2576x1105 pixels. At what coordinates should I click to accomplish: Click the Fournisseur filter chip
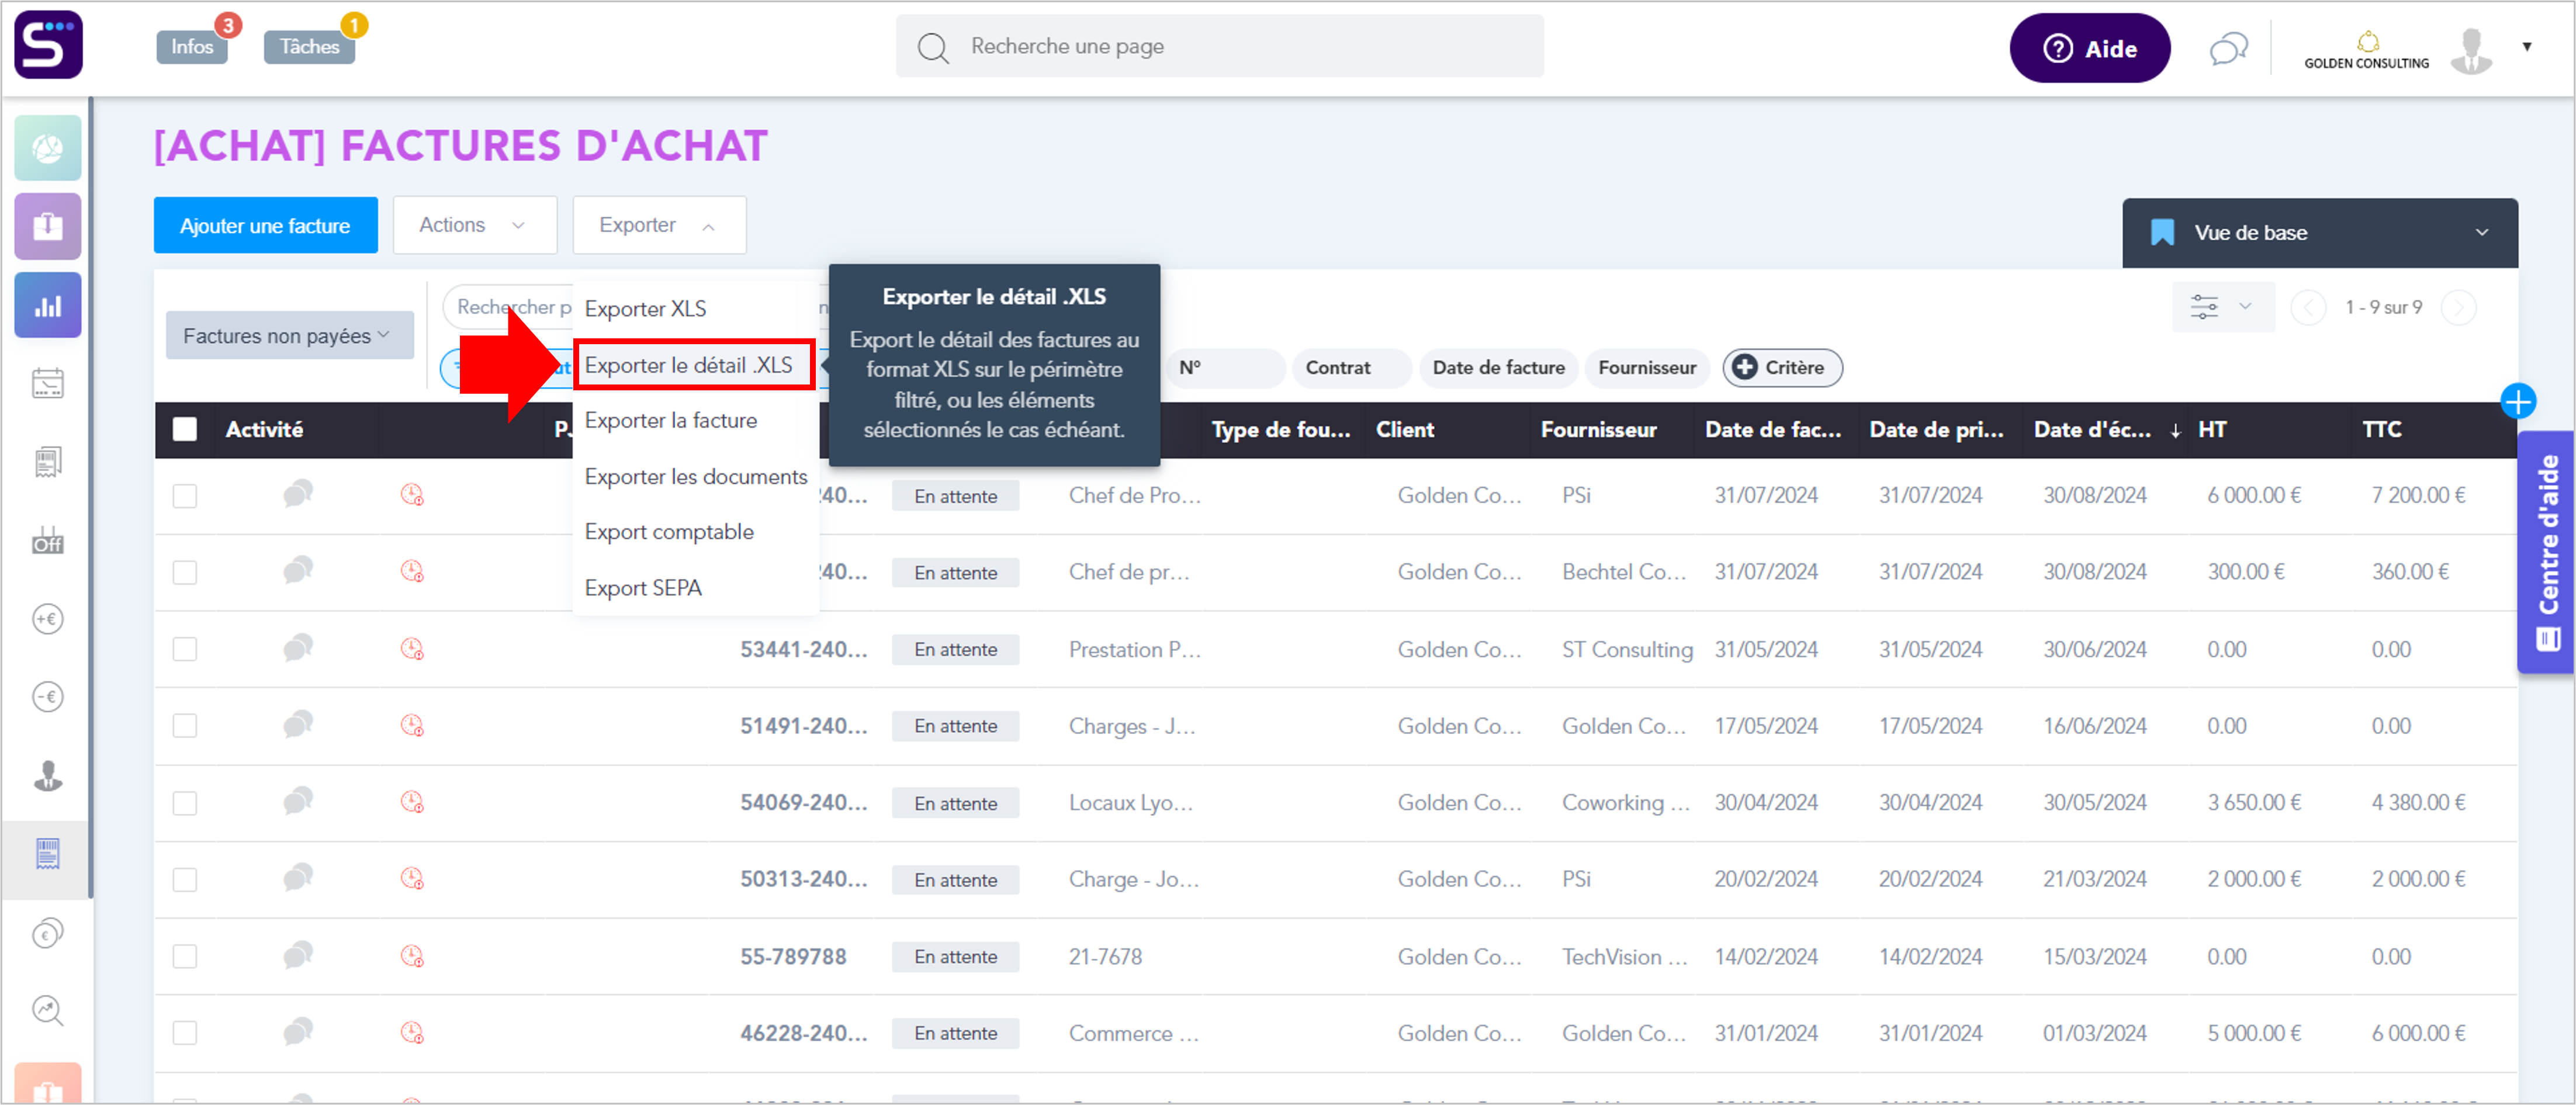pyautogui.click(x=1646, y=367)
